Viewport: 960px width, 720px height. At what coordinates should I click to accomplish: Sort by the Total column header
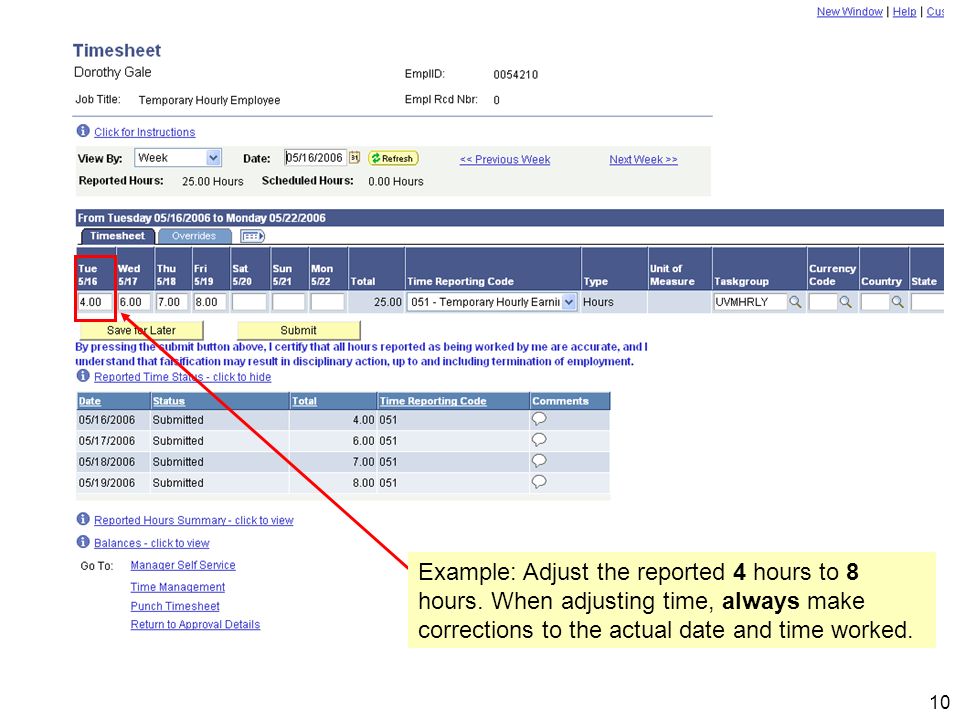(x=304, y=401)
